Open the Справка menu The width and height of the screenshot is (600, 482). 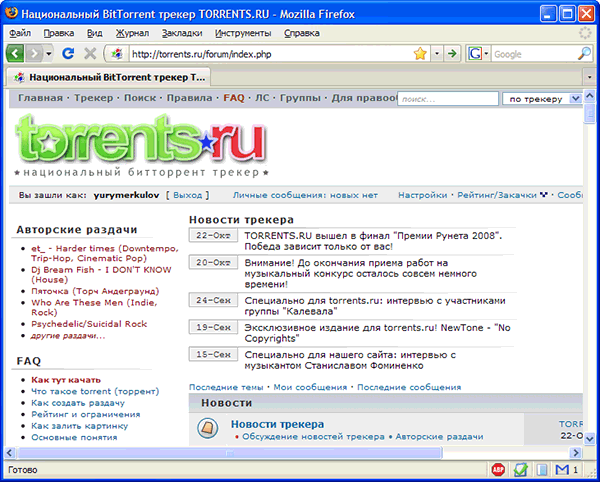tap(302, 33)
